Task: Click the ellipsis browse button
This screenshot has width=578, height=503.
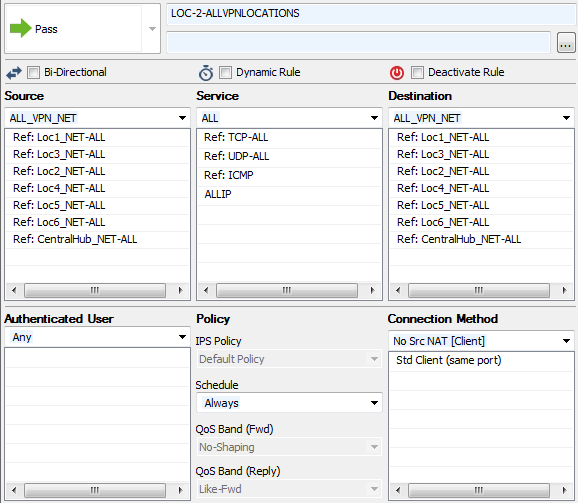Action: [566, 43]
